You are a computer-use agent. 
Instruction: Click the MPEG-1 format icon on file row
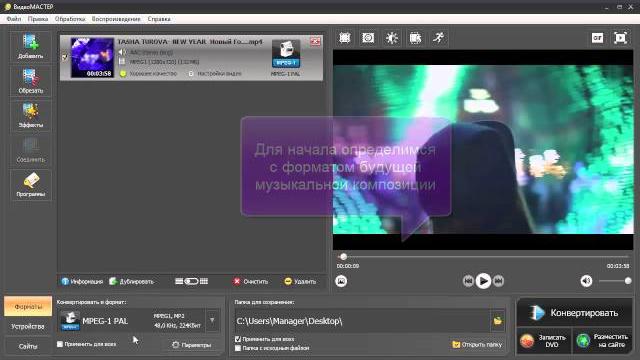pyautogui.click(x=286, y=53)
